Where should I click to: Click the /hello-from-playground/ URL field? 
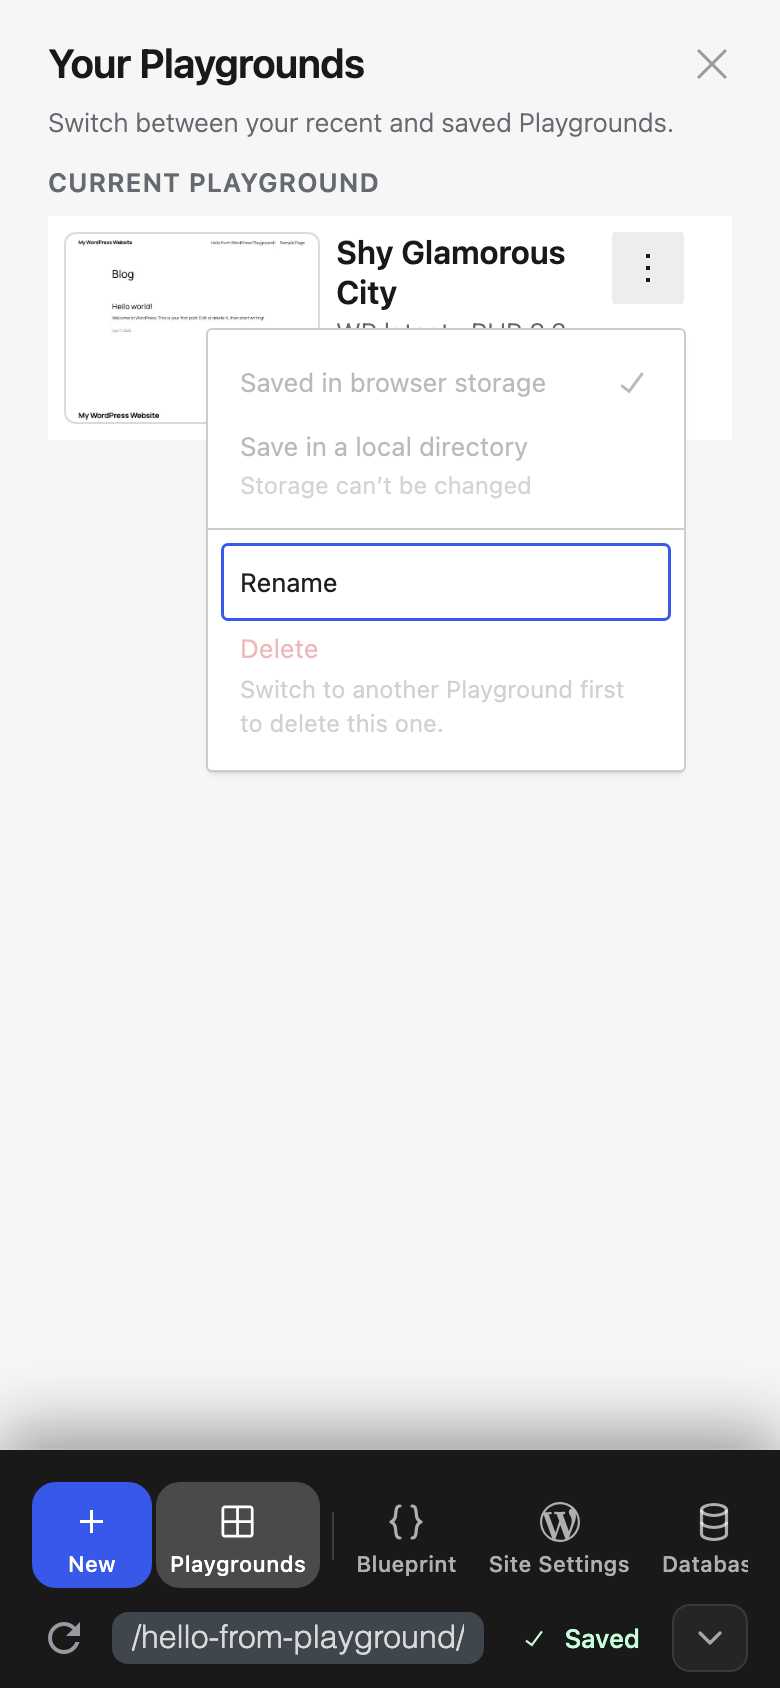coord(298,1638)
